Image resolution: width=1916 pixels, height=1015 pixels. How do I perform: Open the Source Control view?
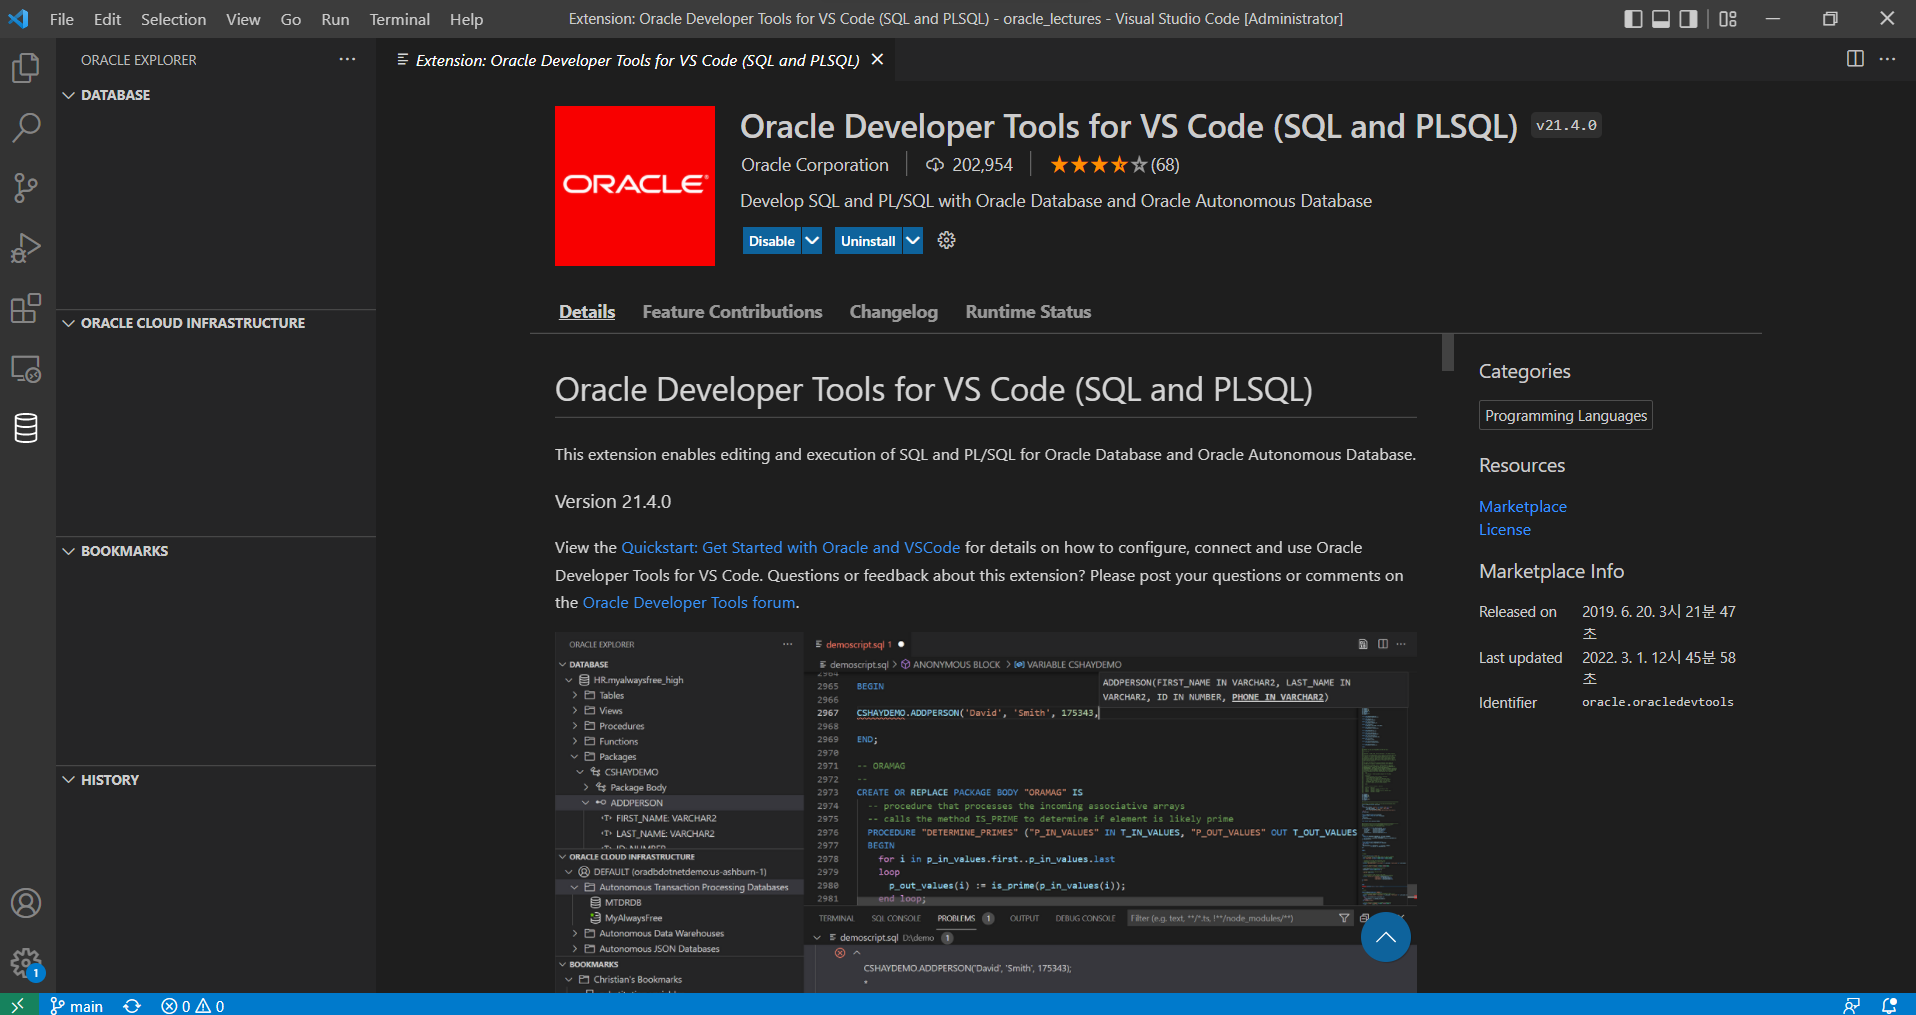click(x=26, y=188)
